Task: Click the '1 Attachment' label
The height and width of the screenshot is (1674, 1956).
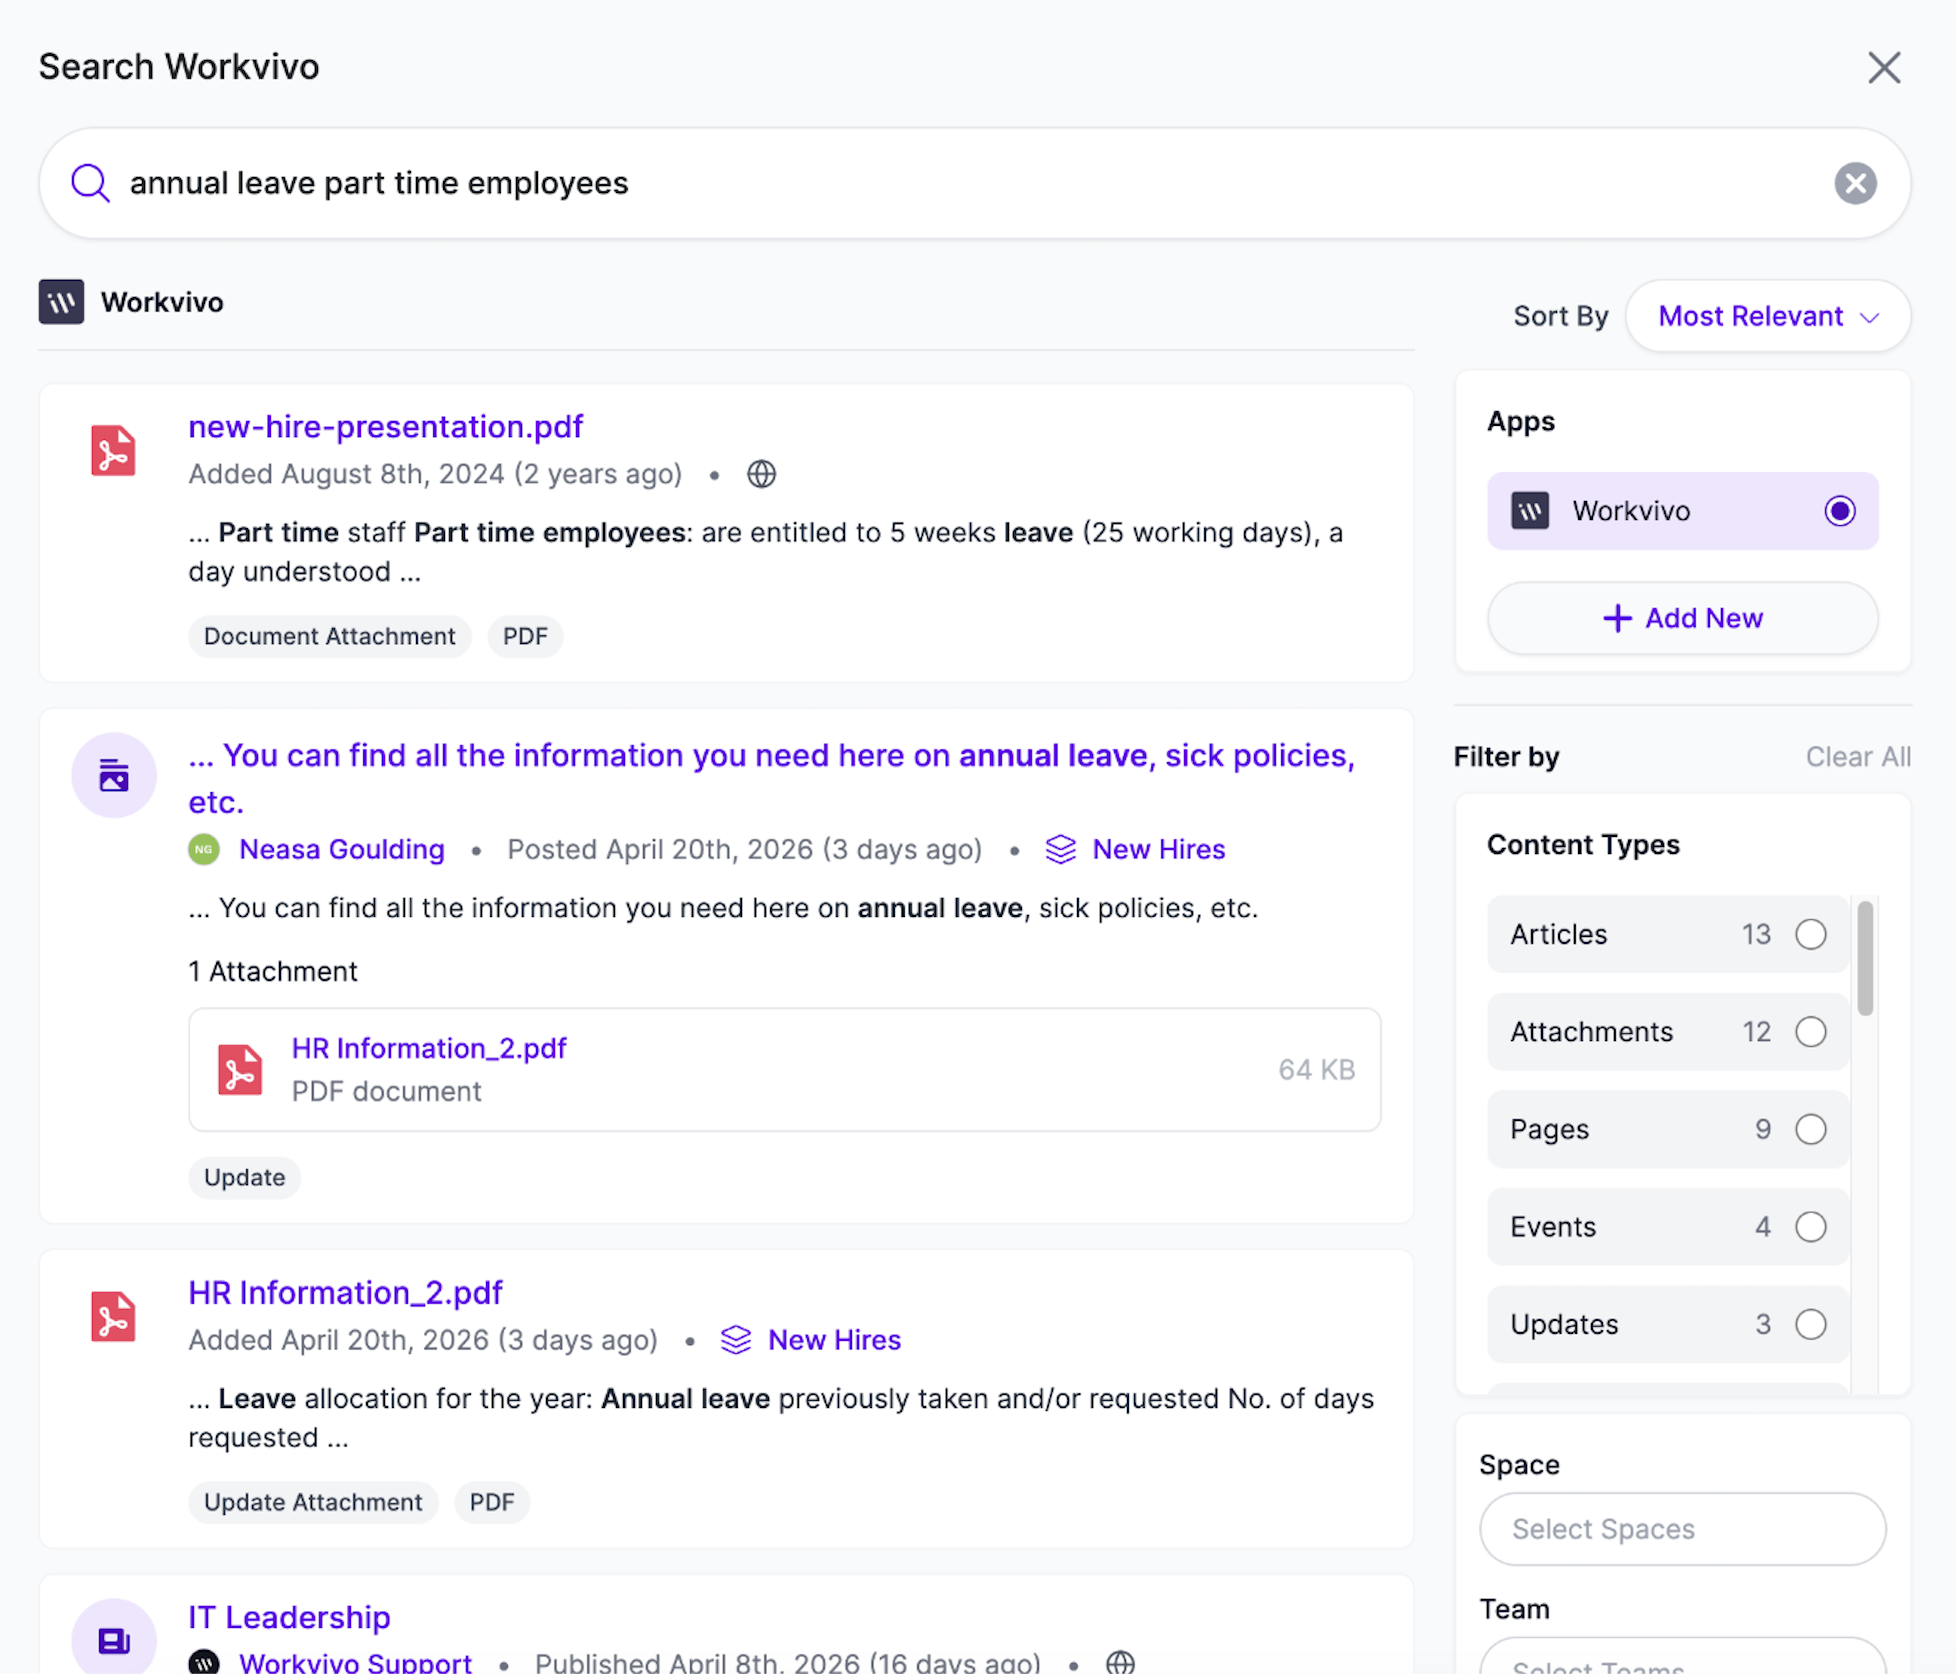Action: (x=273, y=971)
